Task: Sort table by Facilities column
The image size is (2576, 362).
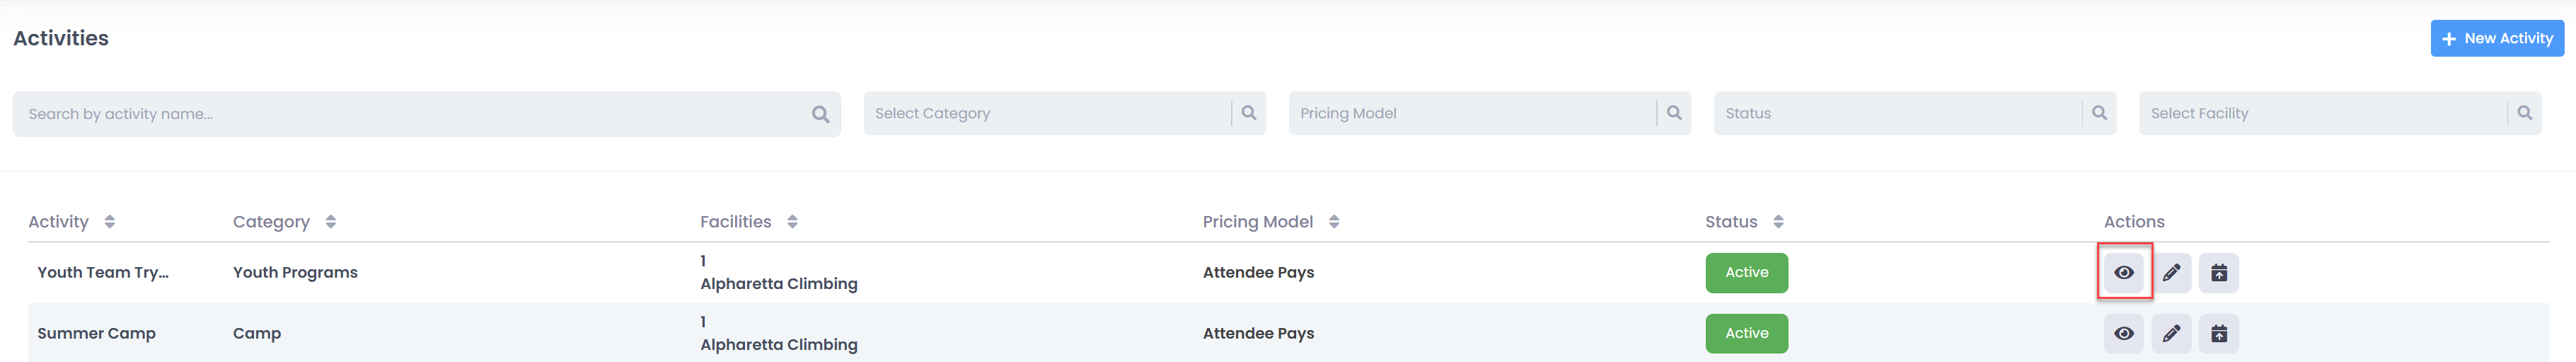Action: click(792, 222)
